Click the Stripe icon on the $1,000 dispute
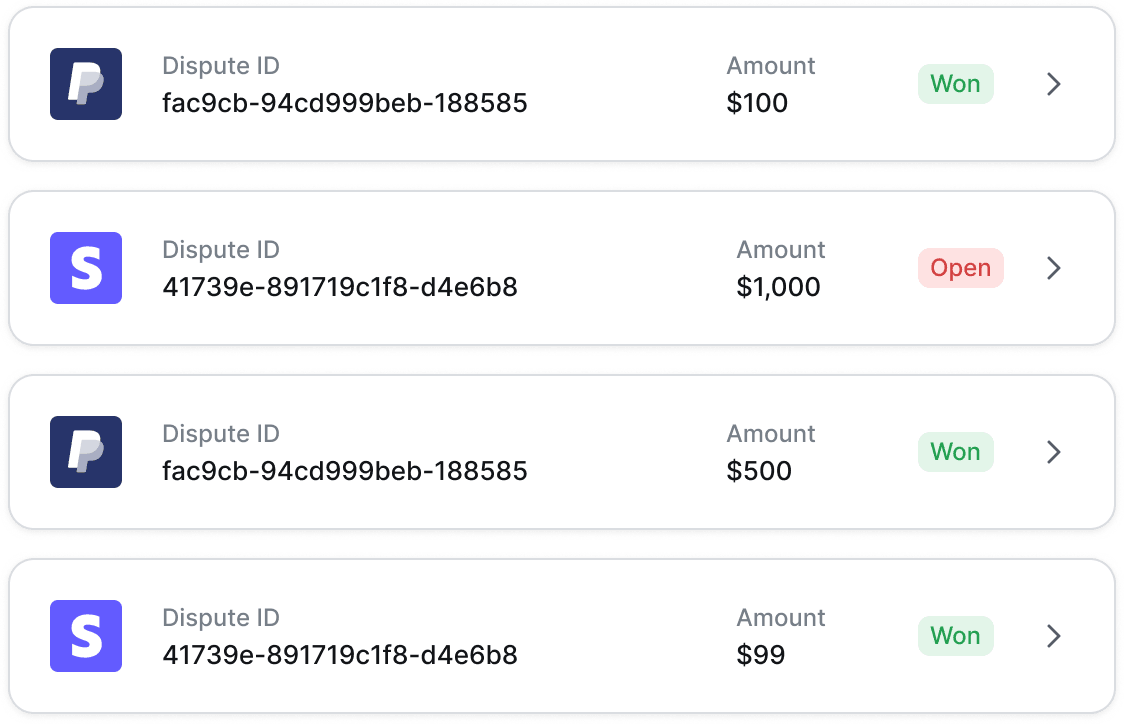 (86, 268)
